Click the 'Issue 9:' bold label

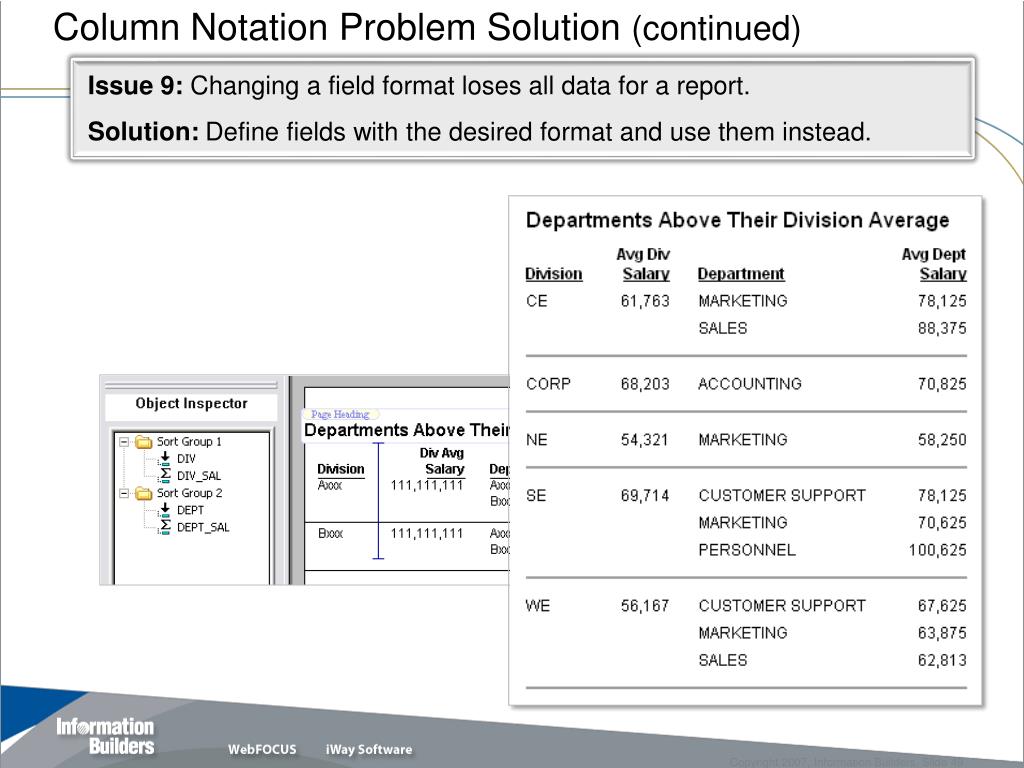coord(135,86)
